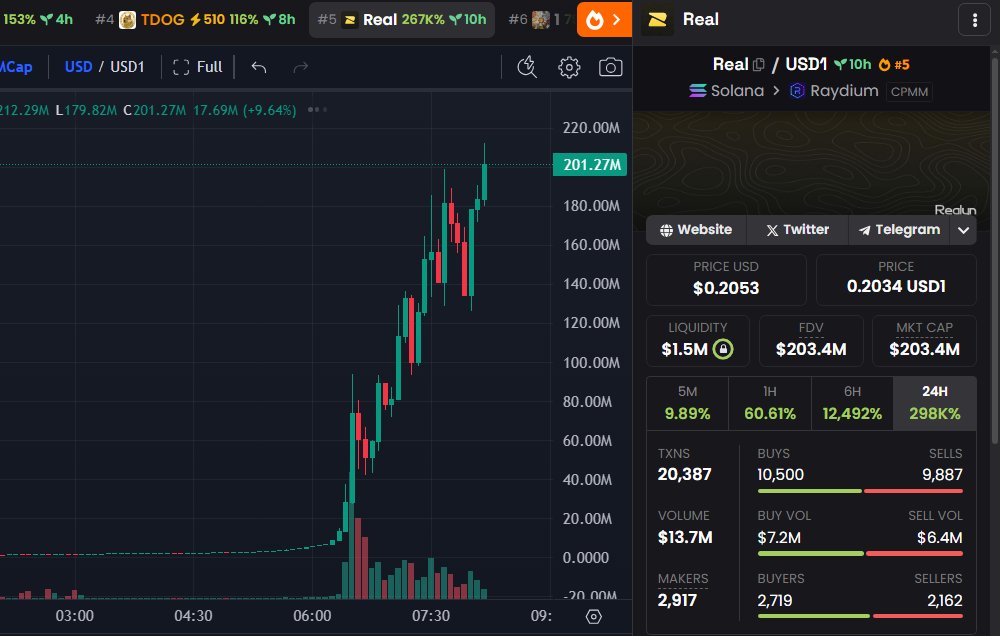Click the buys versus sells ratio bar

pyautogui.click(x=860, y=491)
